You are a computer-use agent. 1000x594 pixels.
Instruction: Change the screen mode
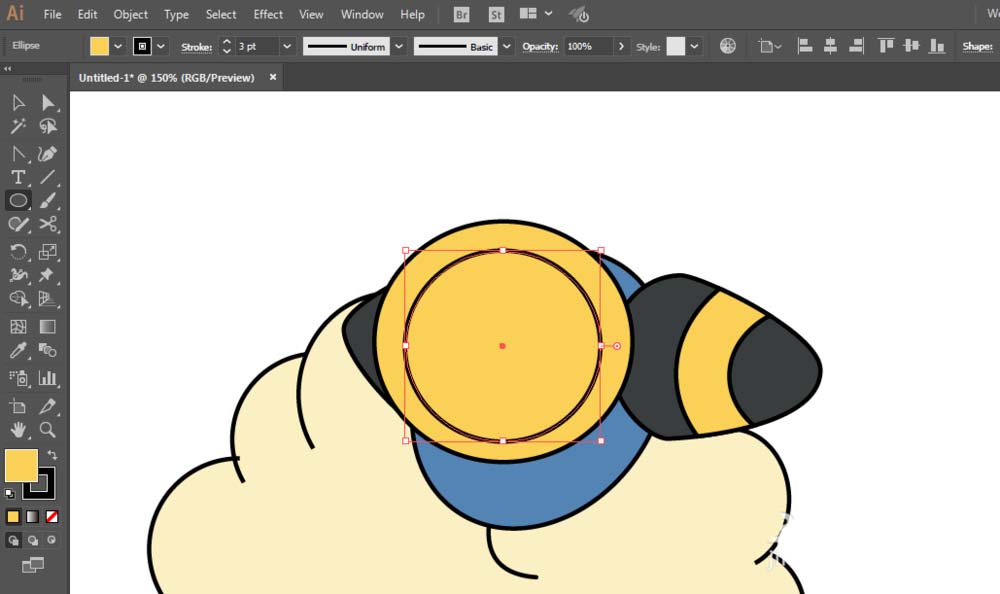tap(33, 565)
